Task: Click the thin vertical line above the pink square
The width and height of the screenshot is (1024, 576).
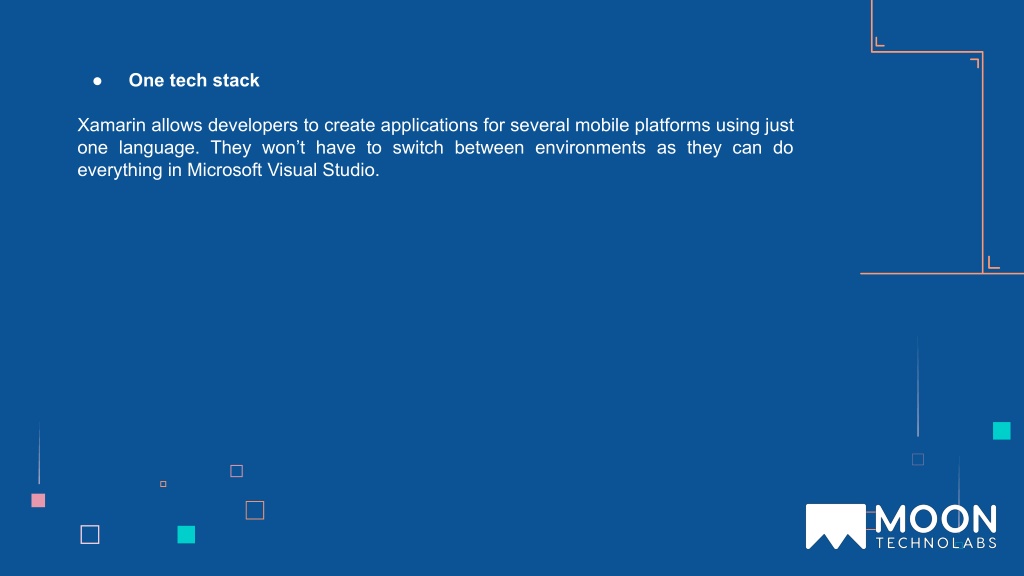Action: point(39,453)
